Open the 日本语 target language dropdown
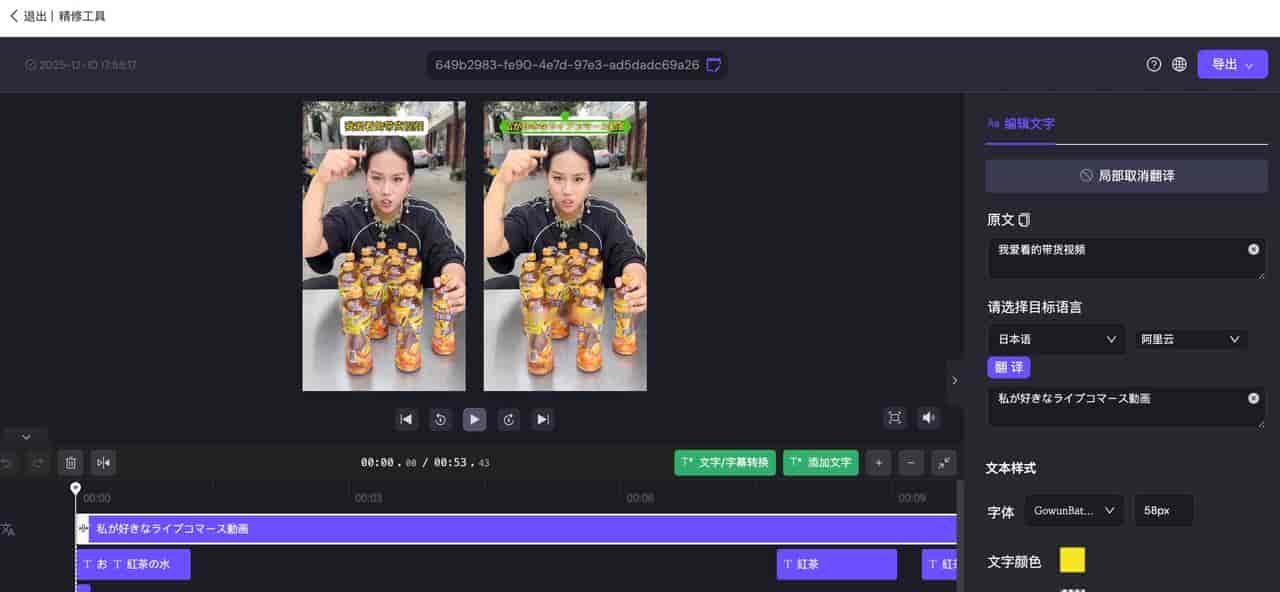1280x592 pixels. pyautogui.click(x=1055, y=339)
